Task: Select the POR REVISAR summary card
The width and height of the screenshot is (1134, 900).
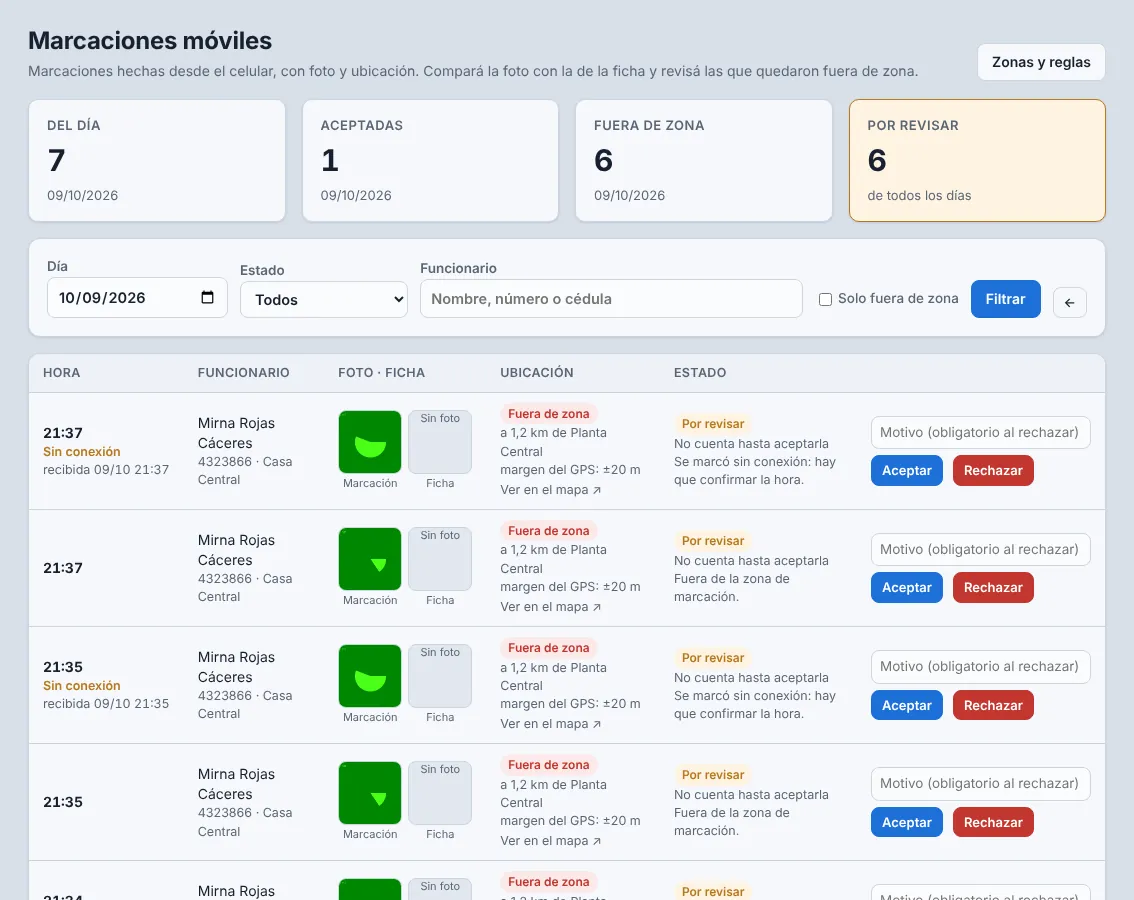Action: tap(977, 161)
